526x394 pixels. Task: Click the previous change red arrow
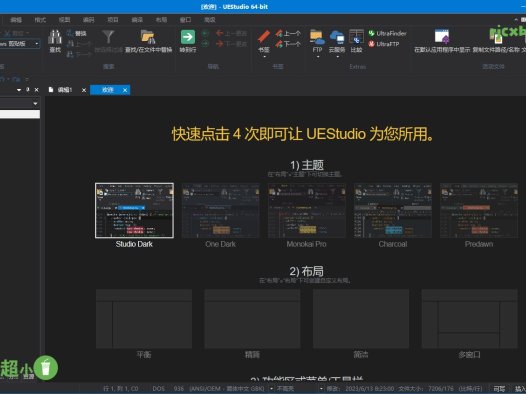pyautogui.click(x=220, y=33)
